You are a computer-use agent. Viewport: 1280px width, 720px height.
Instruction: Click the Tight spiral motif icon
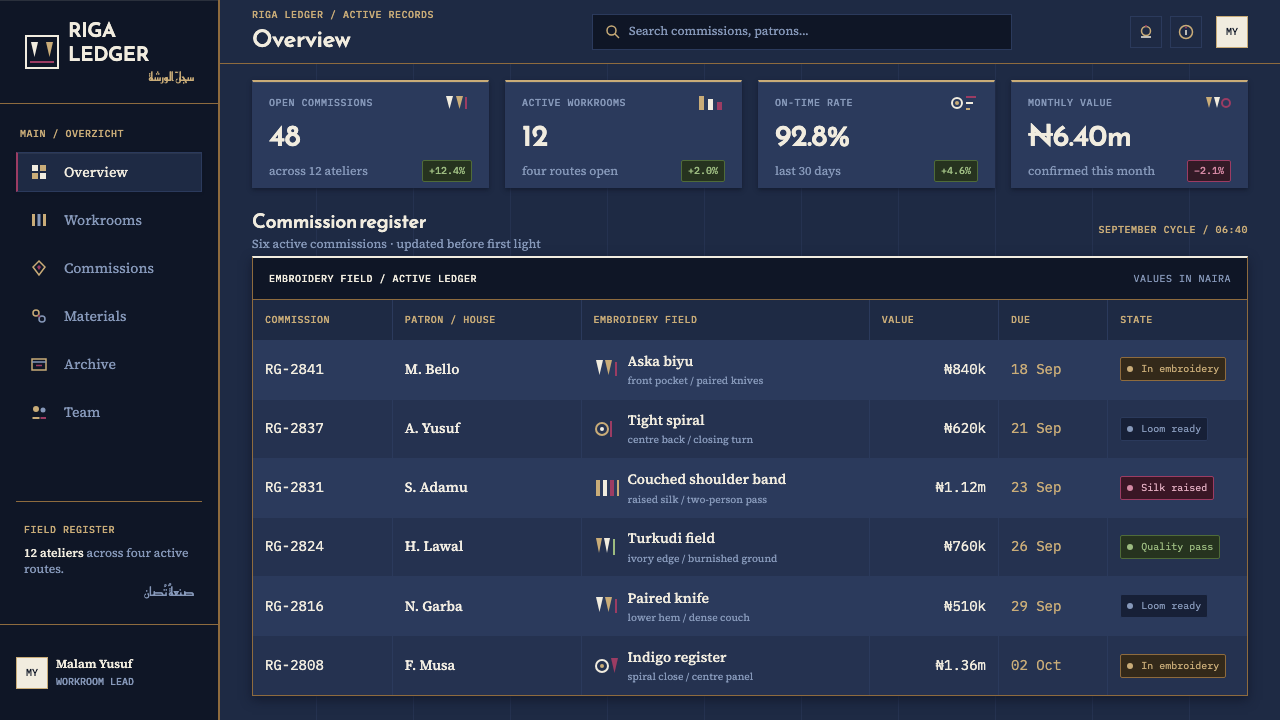(603, 429)
